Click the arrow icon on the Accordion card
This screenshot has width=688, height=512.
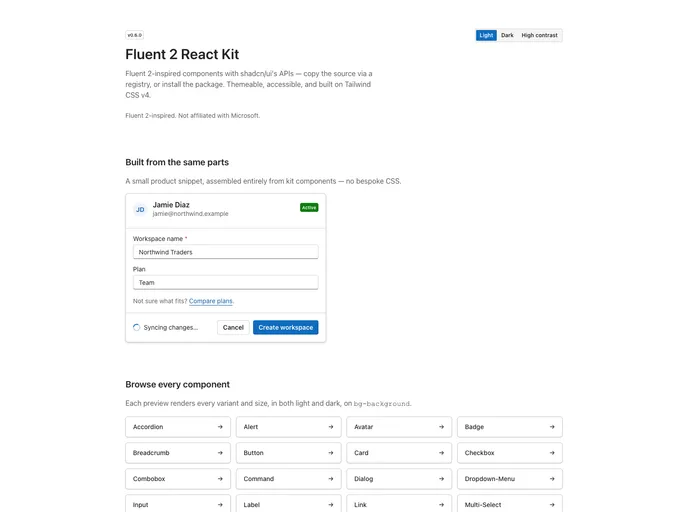(x=220, y=427)
